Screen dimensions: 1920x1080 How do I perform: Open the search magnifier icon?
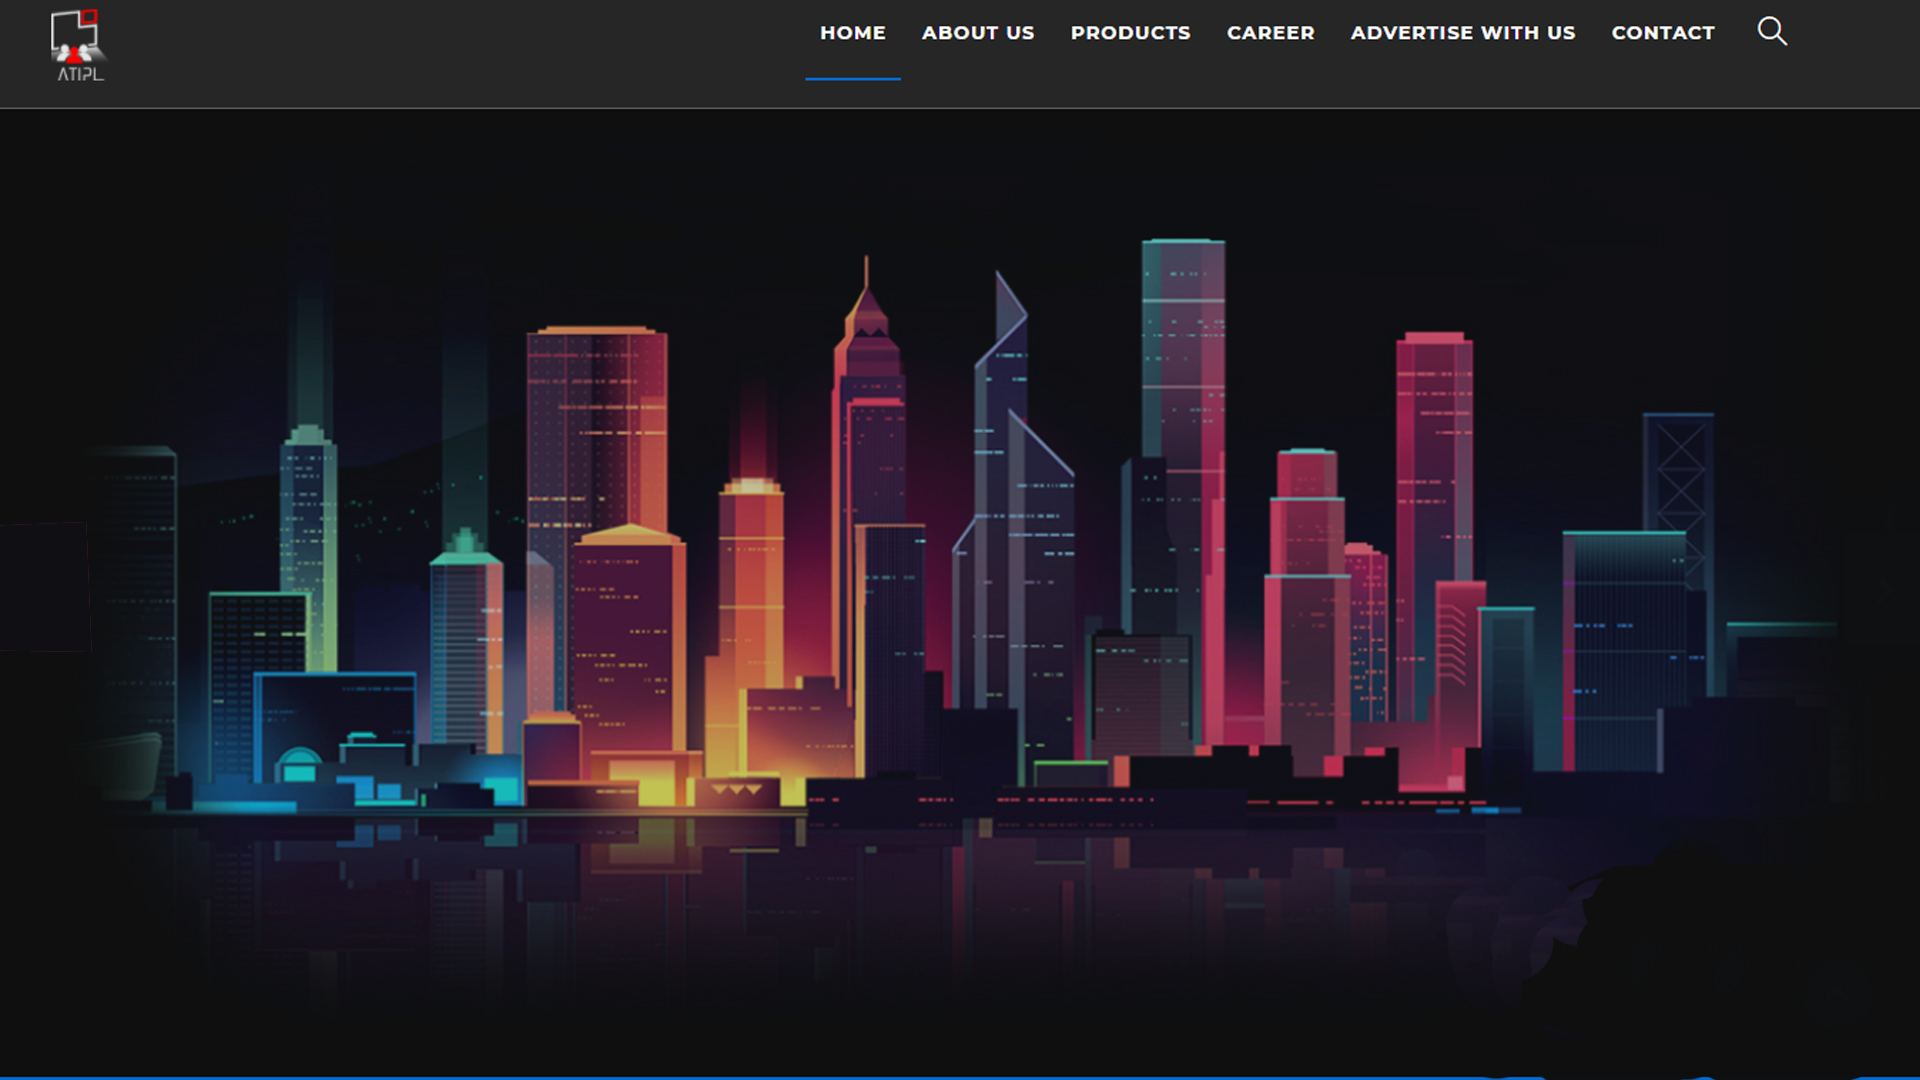pyautogui.click(x=1772, y=32)
